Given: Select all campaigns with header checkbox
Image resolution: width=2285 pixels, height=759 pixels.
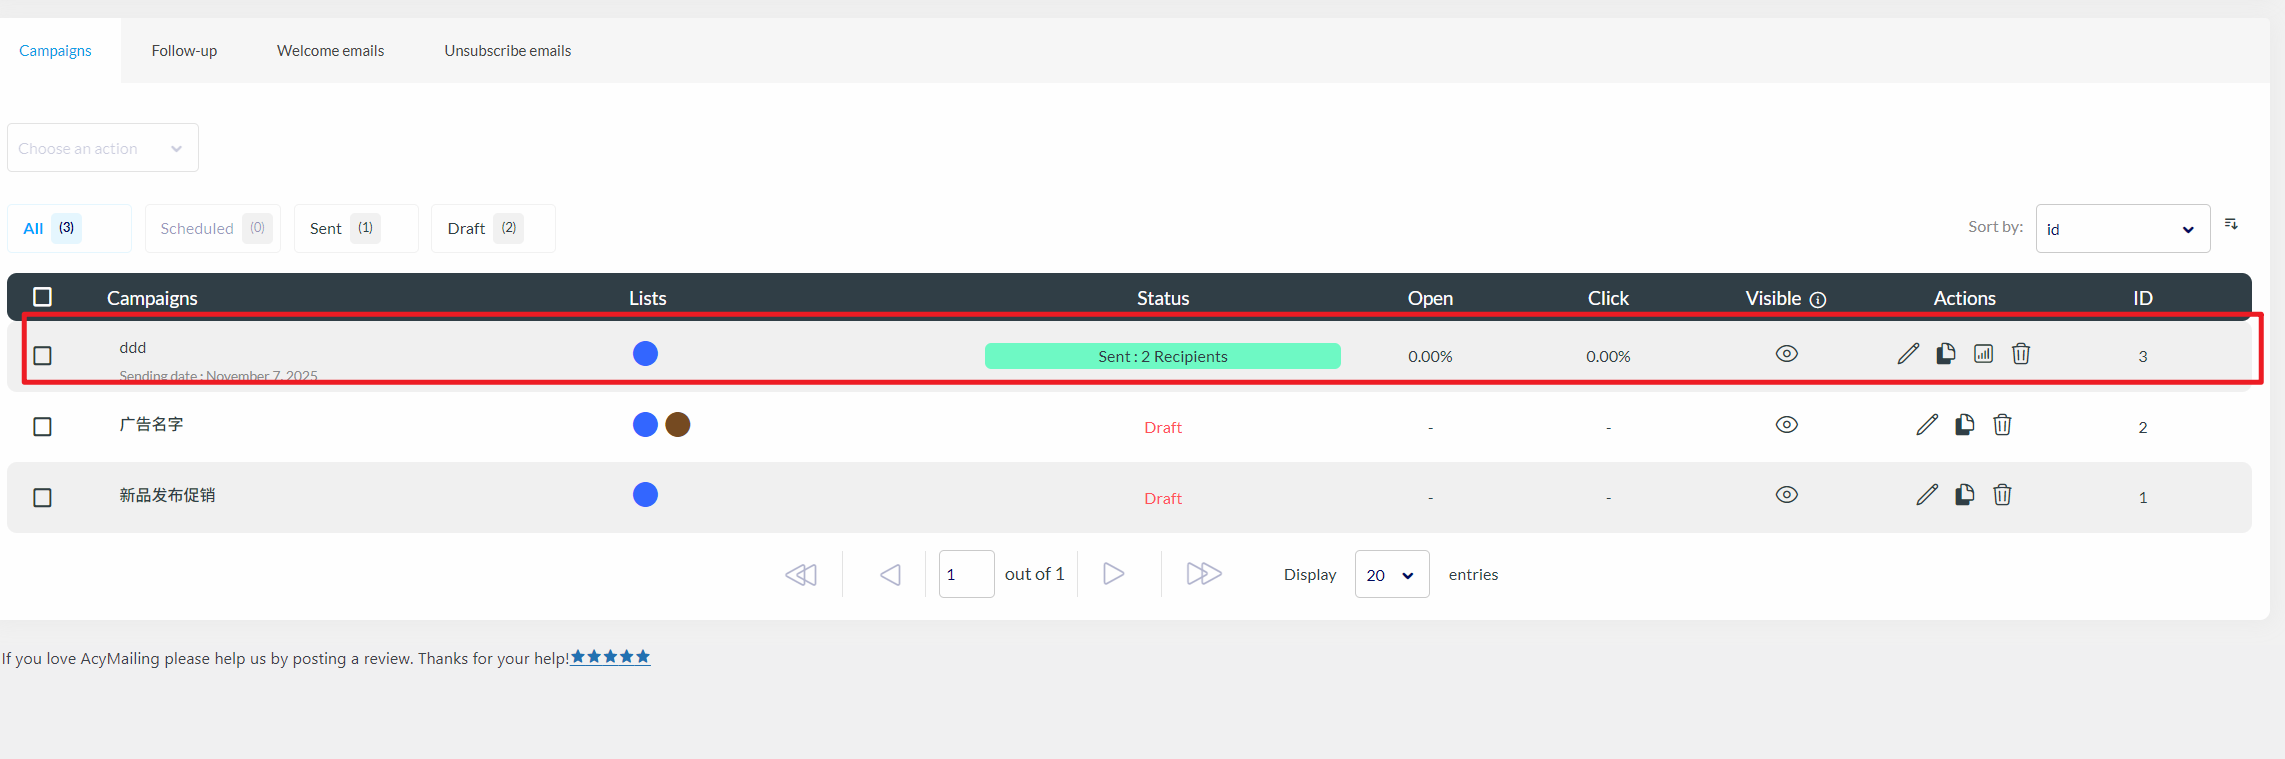Looking at the screenshot, I should (42, 297).
